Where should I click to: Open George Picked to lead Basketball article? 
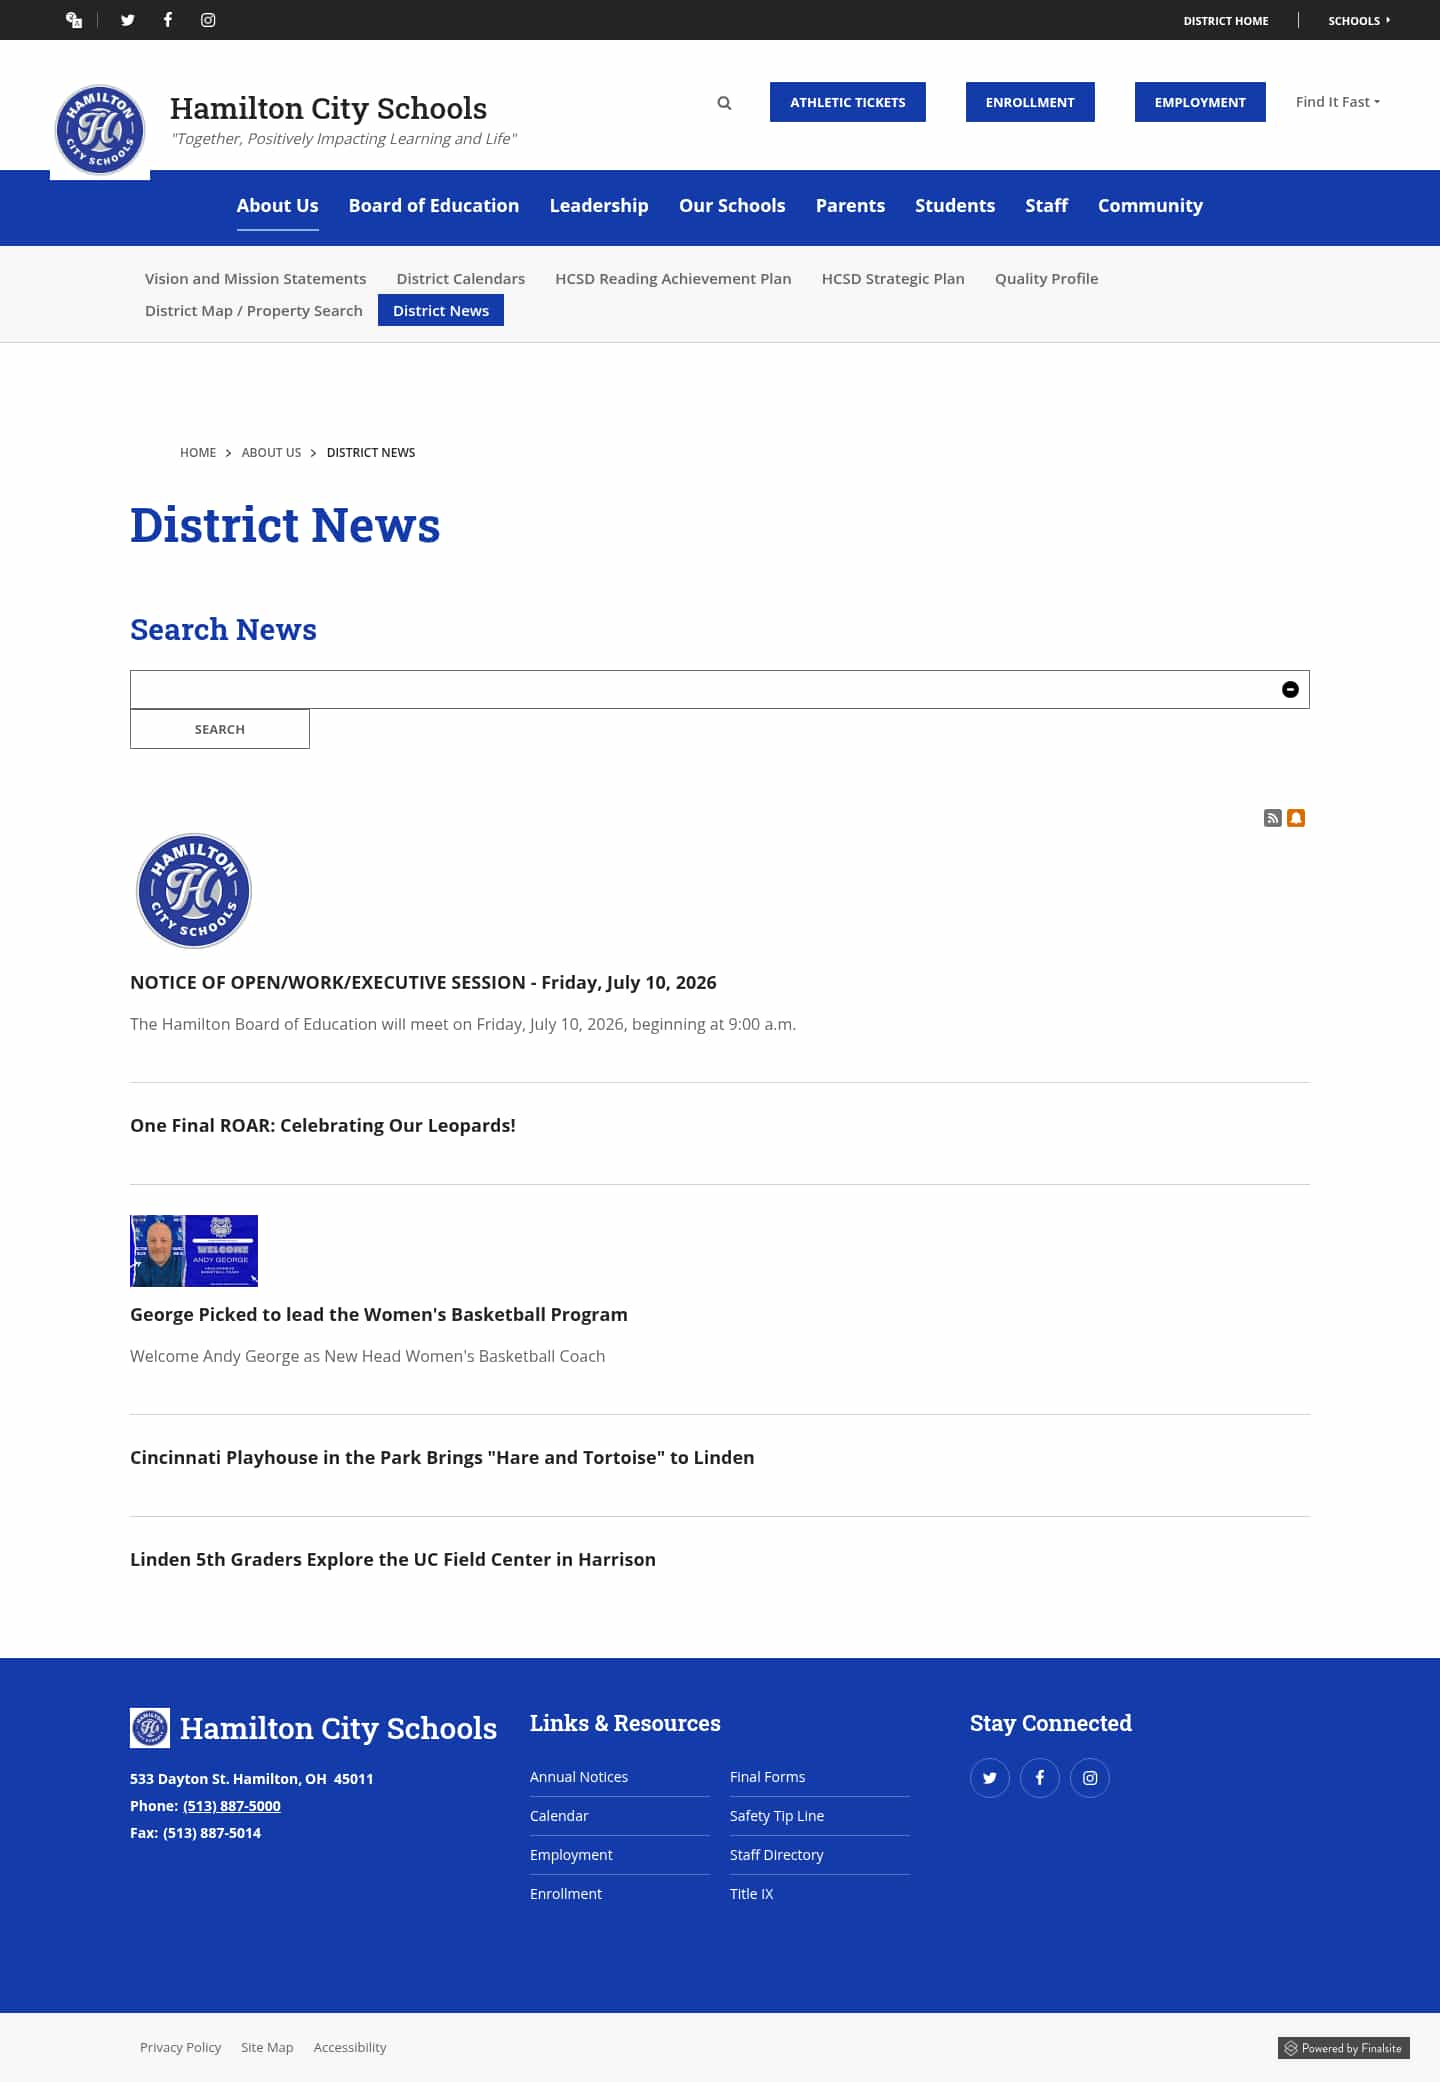[x=379, y=1315]
